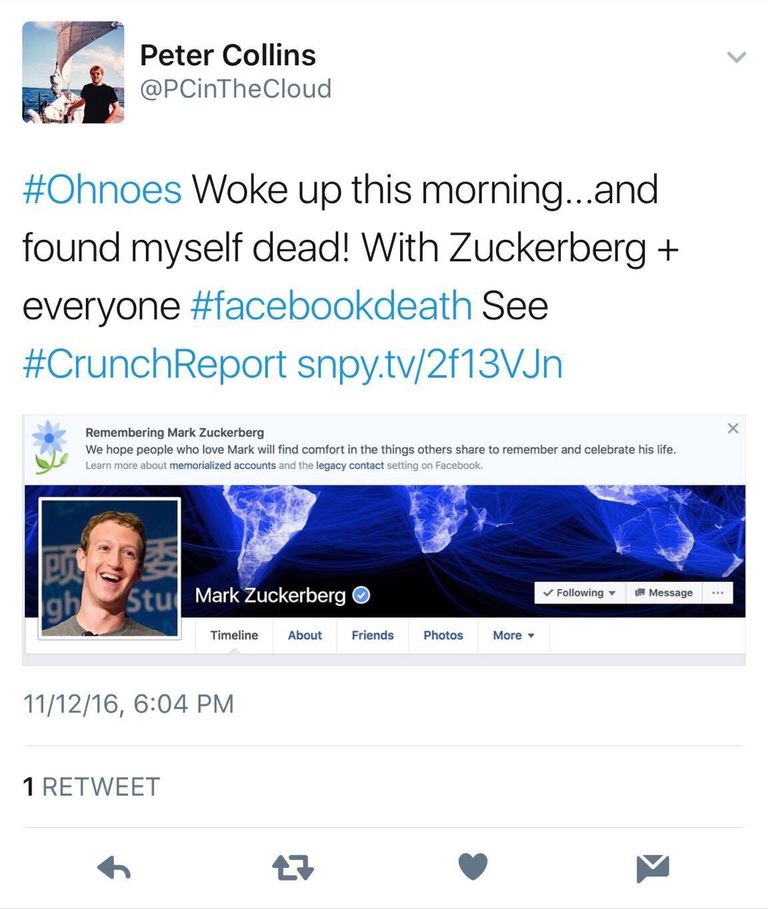
Task: Click the memorial flower icon in banner
Action: point(50,446)
